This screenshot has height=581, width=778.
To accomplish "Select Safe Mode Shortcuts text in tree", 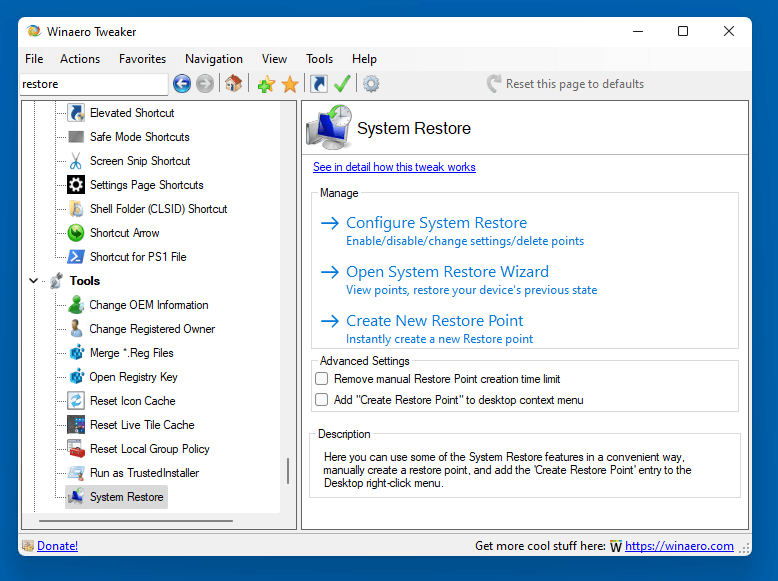I will tap(140, 137).
